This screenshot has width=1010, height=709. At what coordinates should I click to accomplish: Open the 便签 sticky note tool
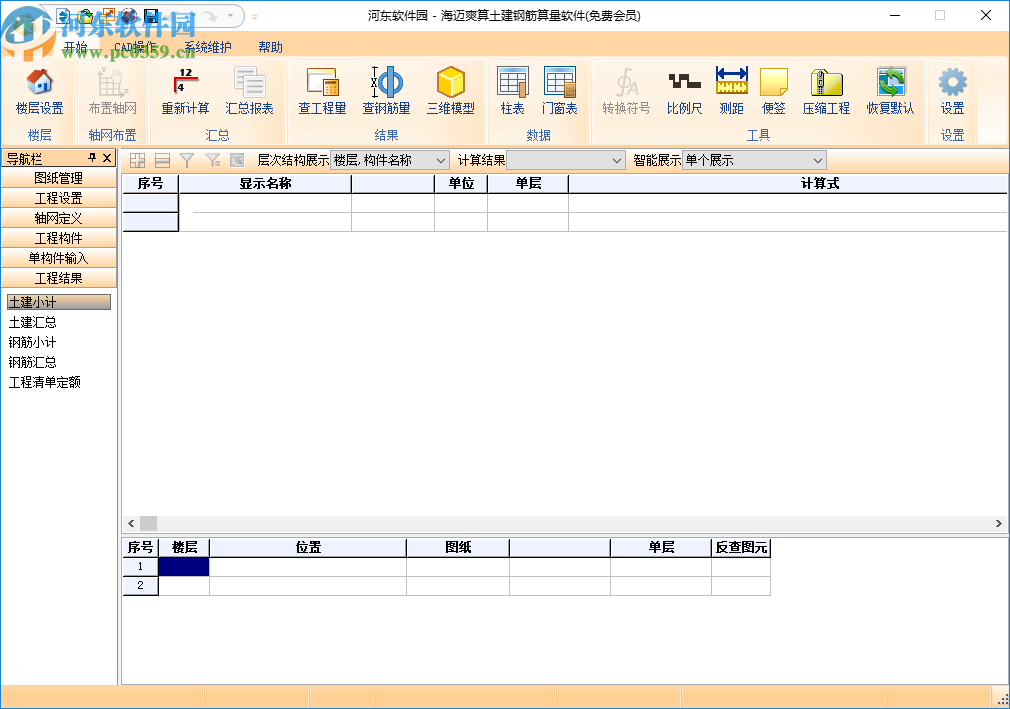pos(774,92)
